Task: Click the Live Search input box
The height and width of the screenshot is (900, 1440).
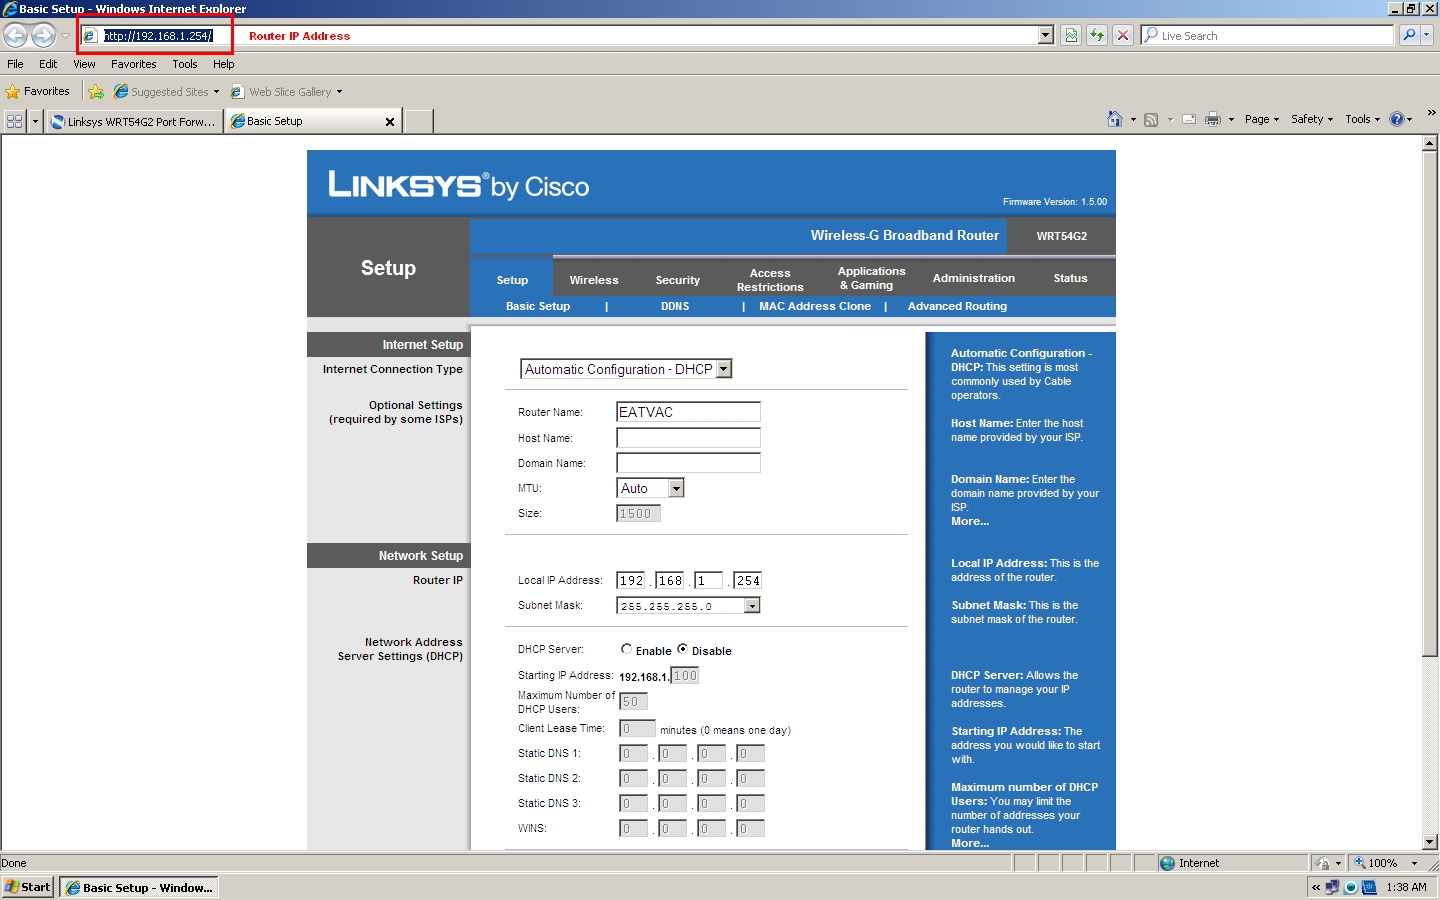Action: coord(1267,35)
